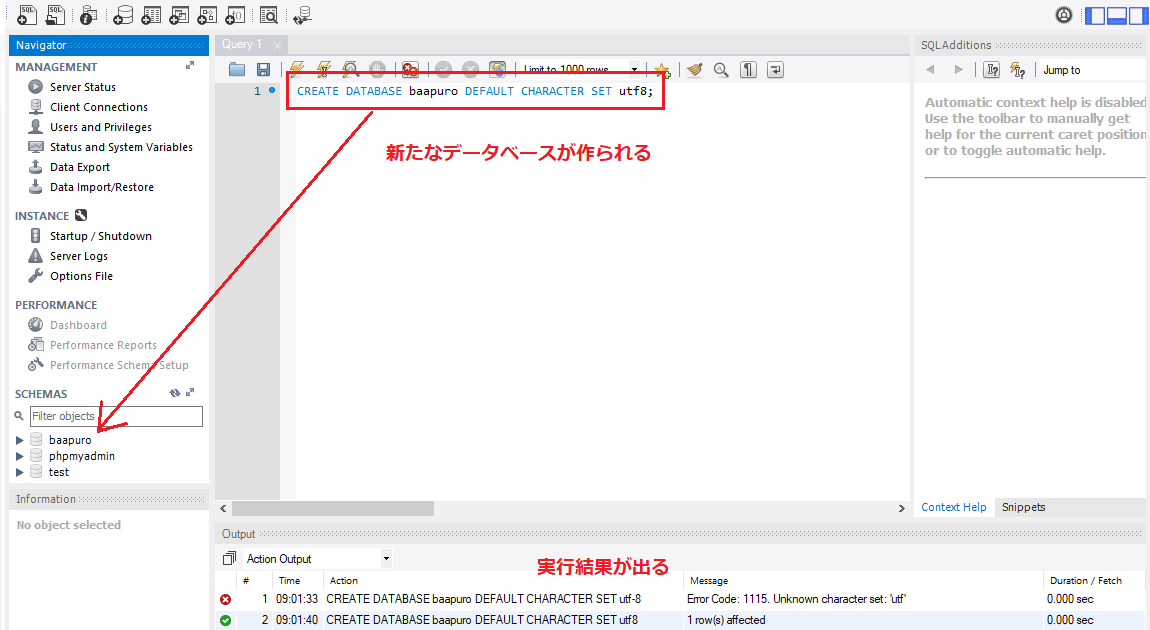Toggle the bottom output panel visibility

point(1116,15)
